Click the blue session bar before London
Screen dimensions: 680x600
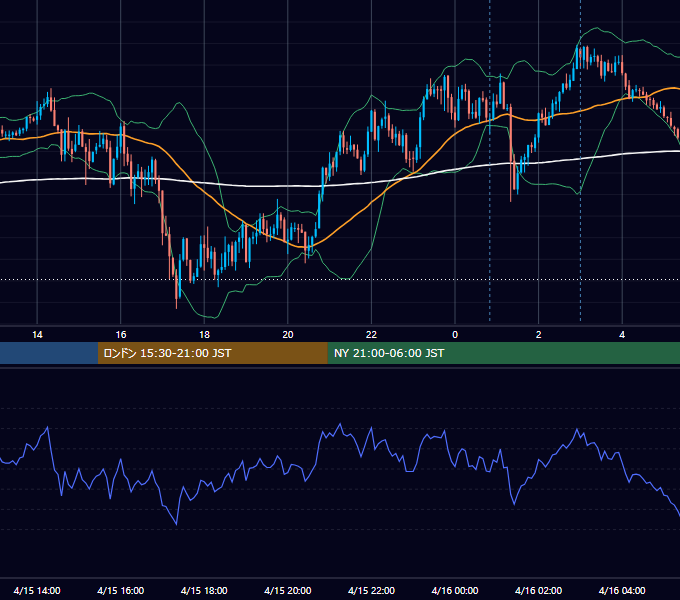tap(49, 353)
